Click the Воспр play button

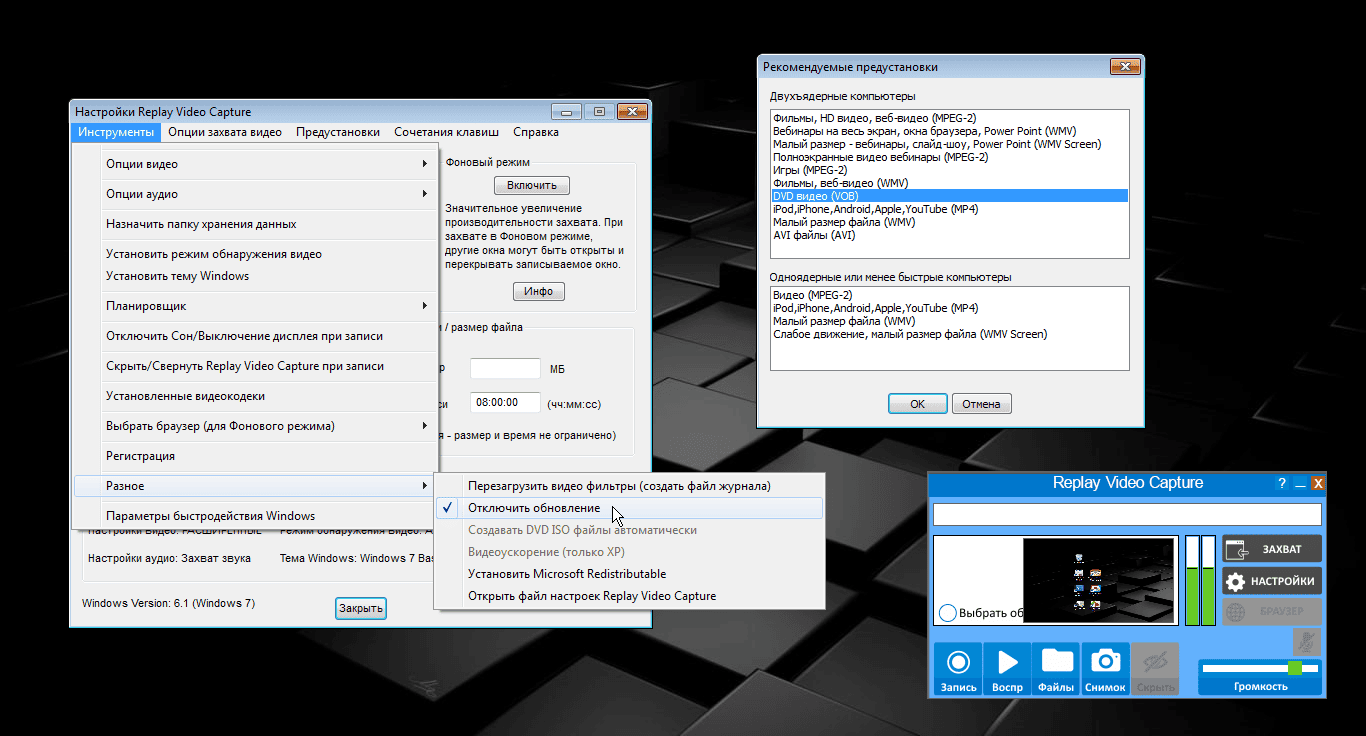[1007, 669]
